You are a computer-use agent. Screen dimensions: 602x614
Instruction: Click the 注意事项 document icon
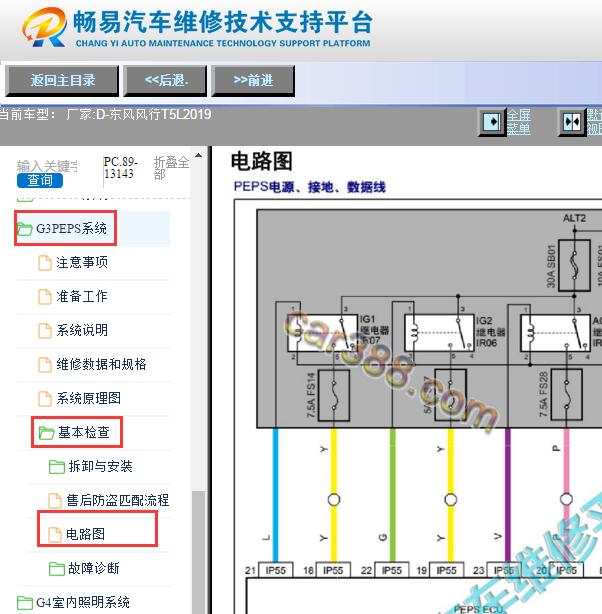(45, 263)
